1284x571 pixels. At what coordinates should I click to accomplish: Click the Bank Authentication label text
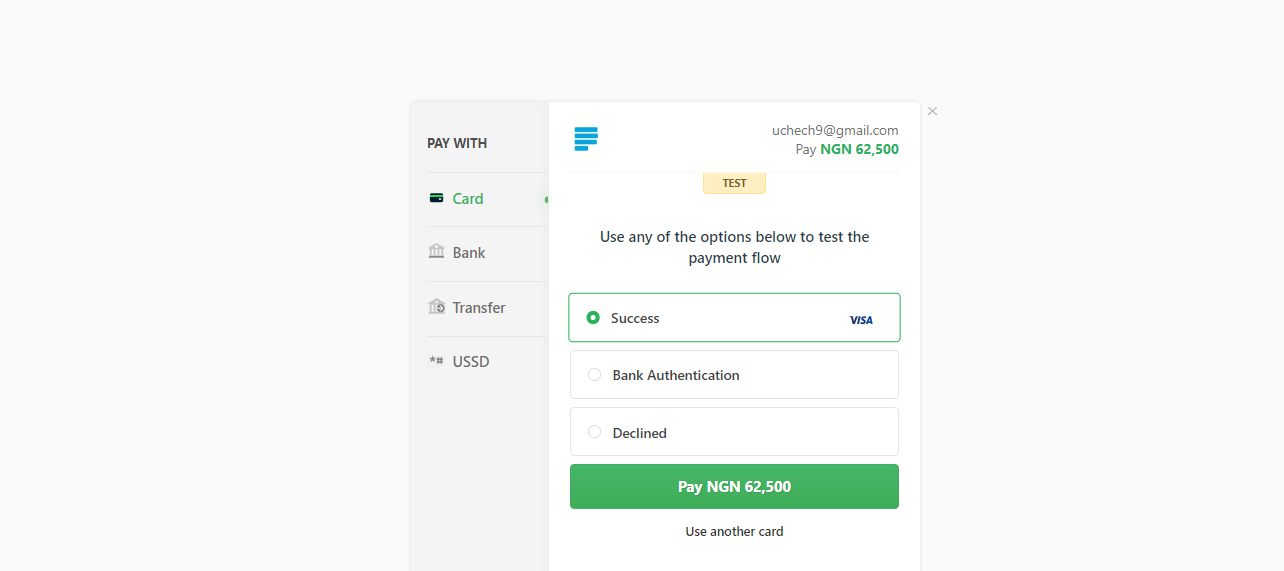tap(676, 376)
